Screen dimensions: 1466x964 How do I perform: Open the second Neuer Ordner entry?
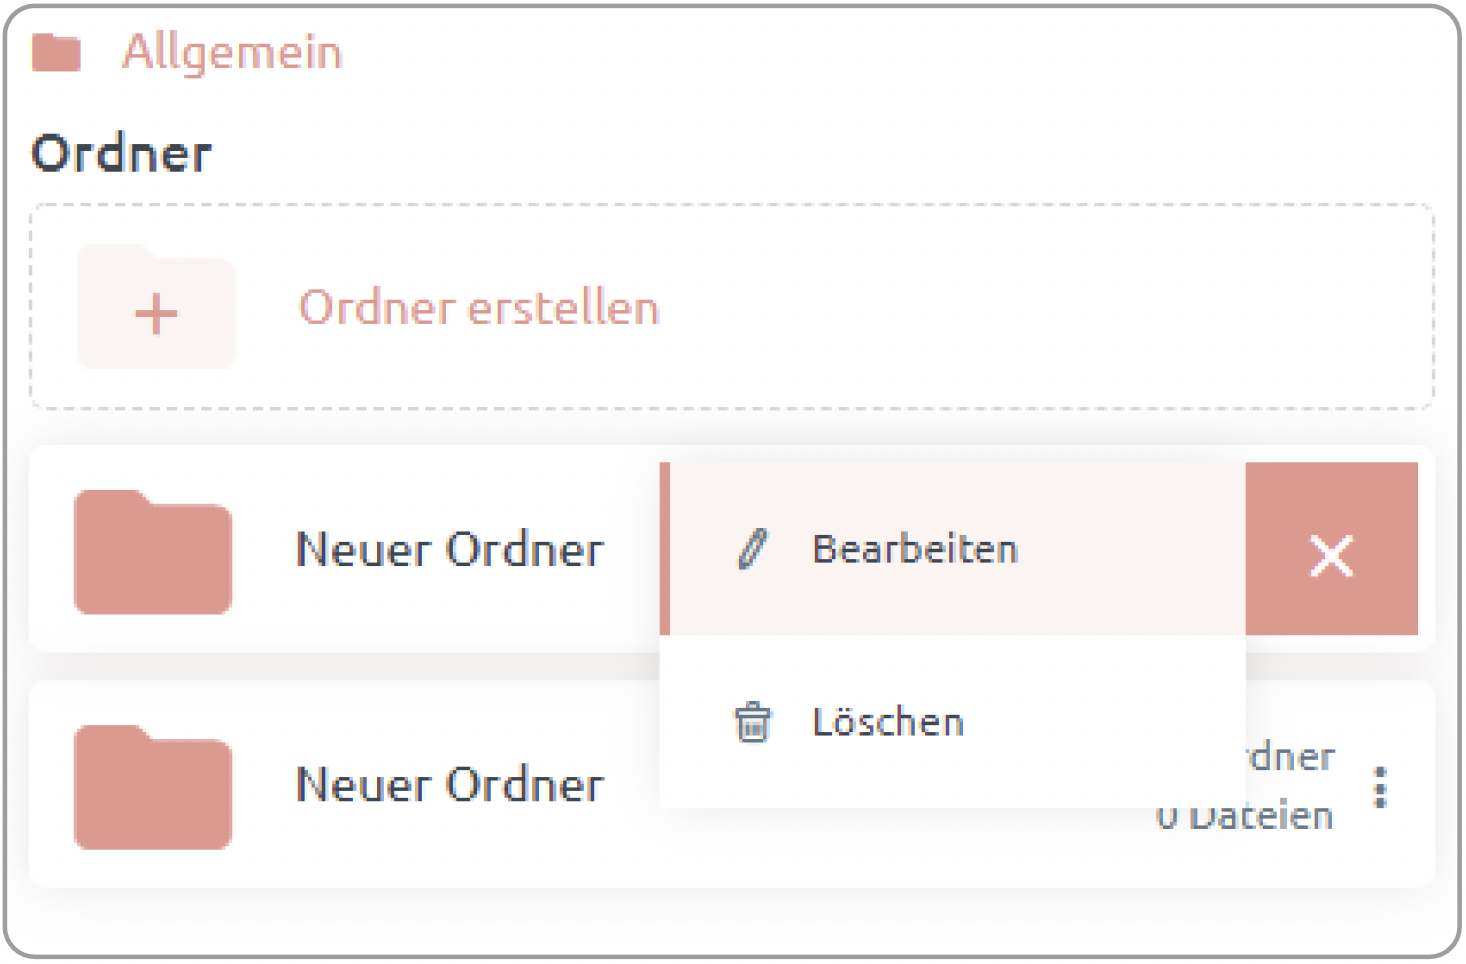(450, 785)
